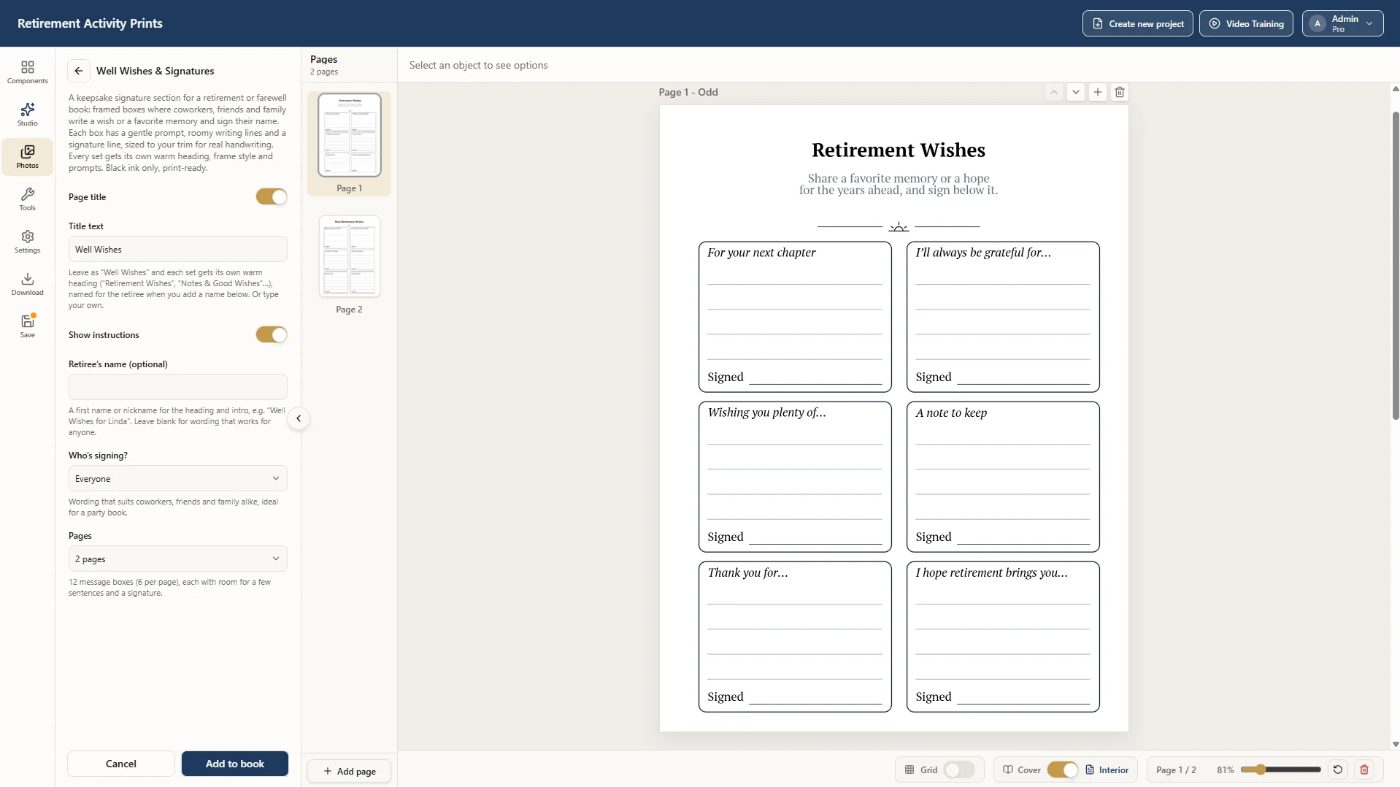Move Page 1 up with arrow

pyautogui.click(x=1053, y=92)
